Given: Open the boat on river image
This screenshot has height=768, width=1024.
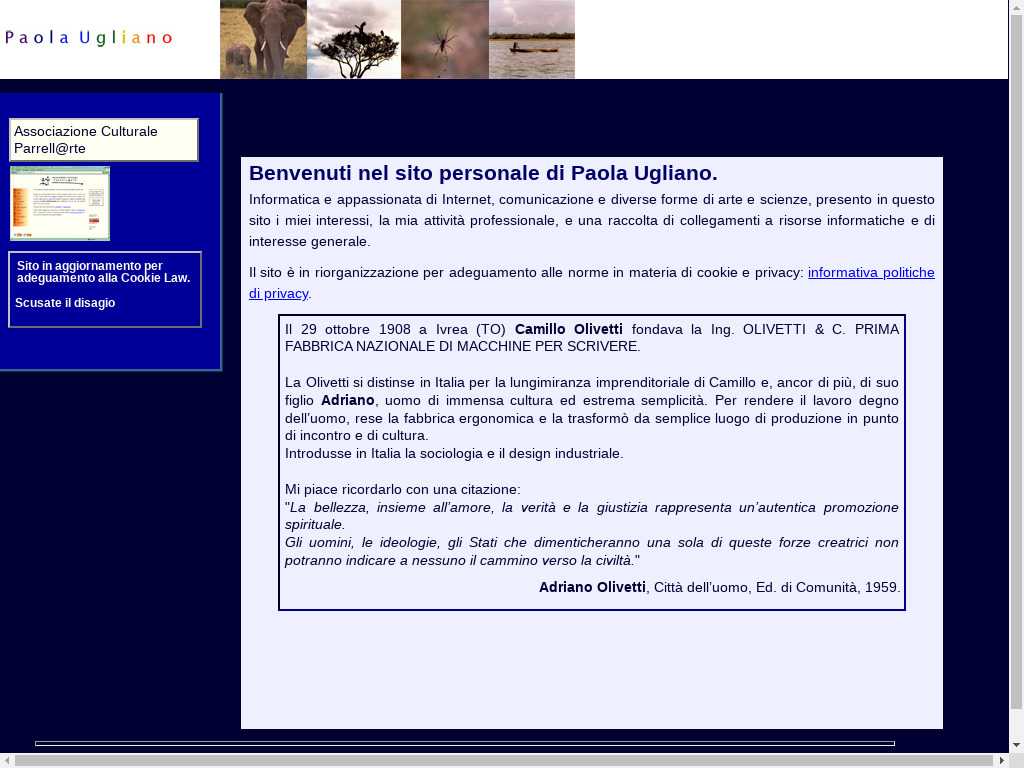Looking at the screenshot, I should click(x=531, y=39).
